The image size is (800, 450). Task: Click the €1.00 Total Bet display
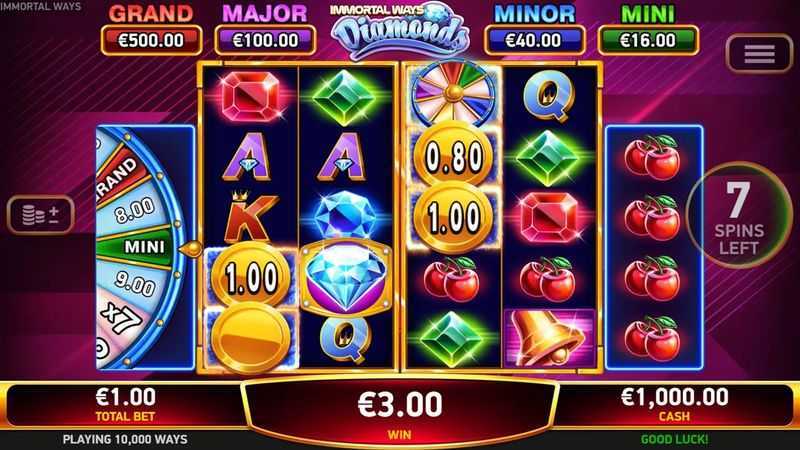(x=126, y=405)
